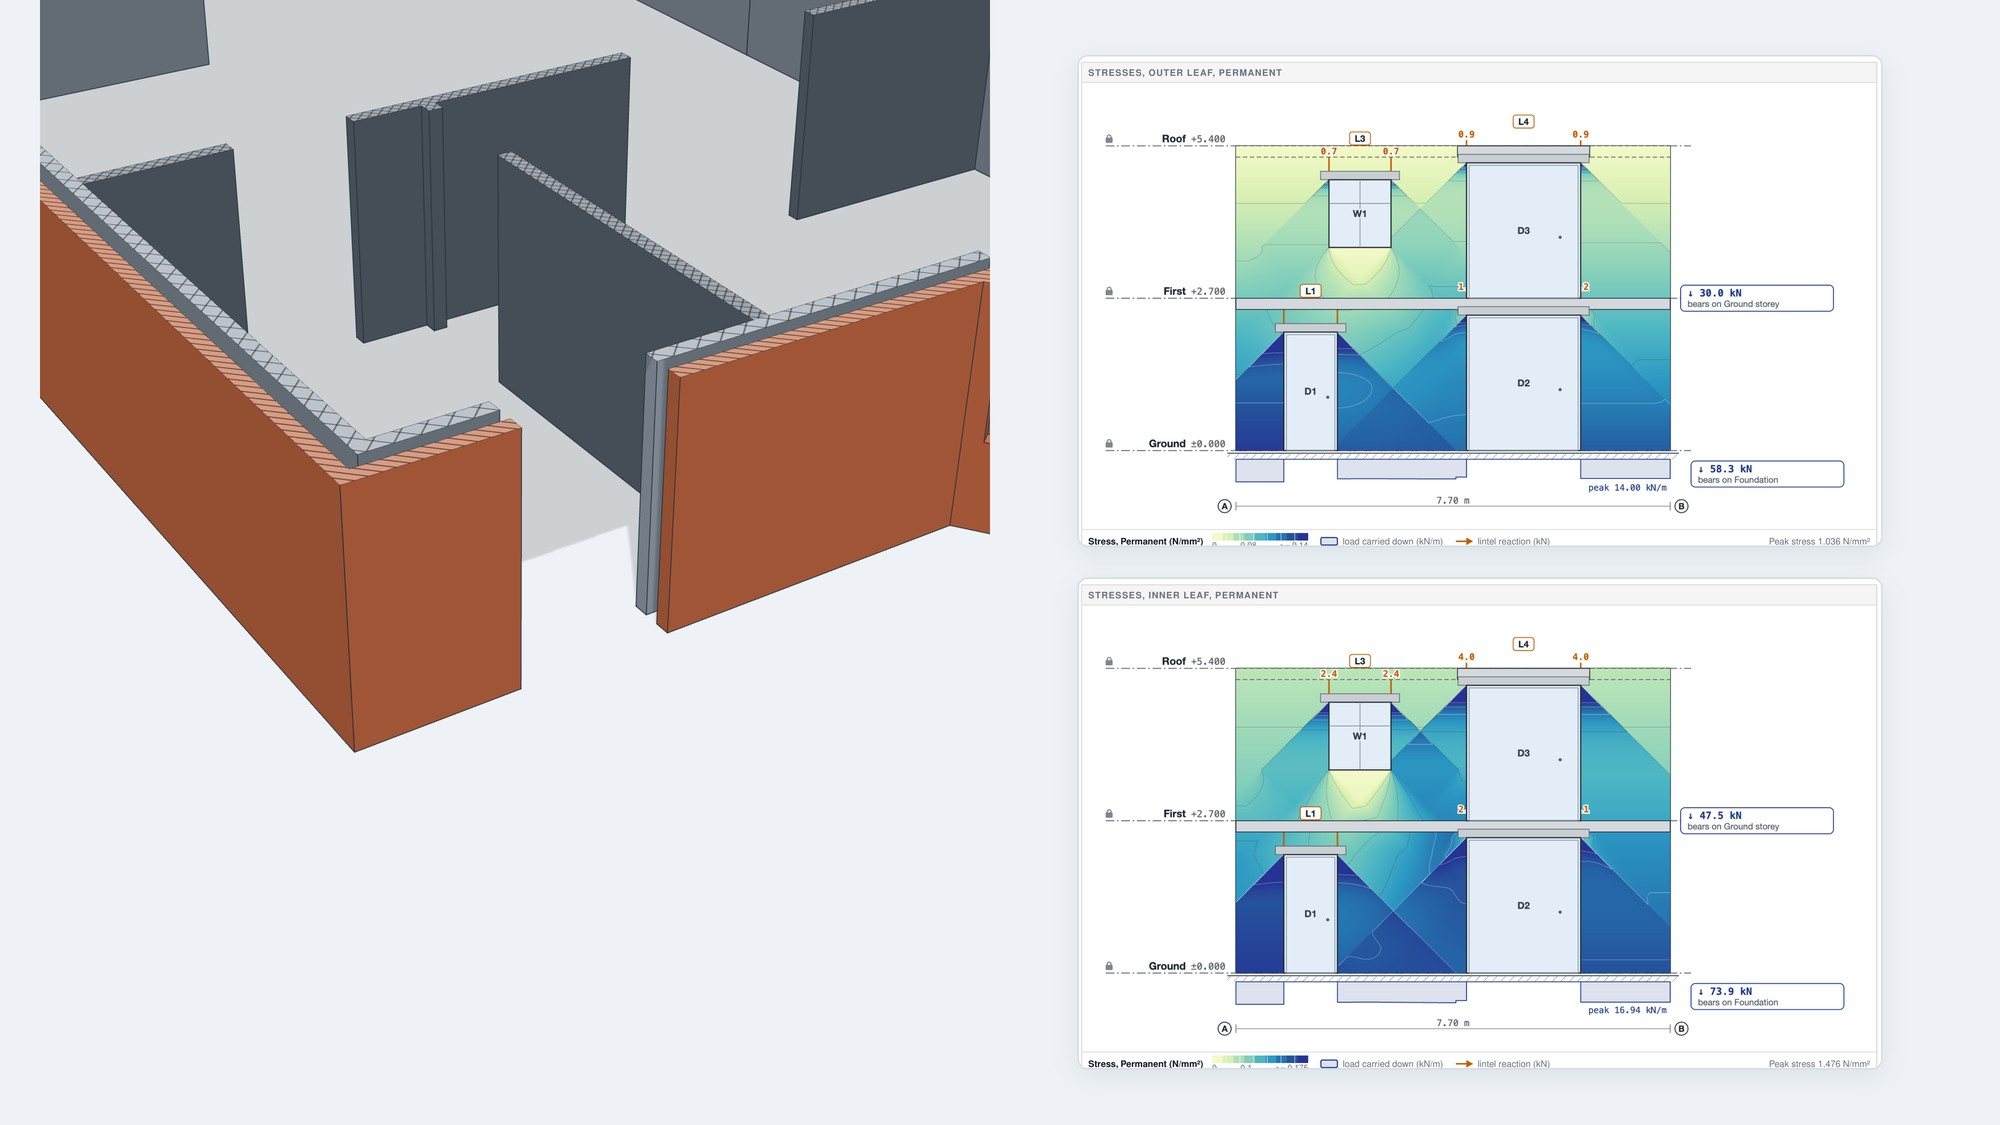The width and height of the screenshot is (2000, 1125).
Task: Click the 7.70 m dimension in inner leaf panel
Action: [x=1453, y=1023]
